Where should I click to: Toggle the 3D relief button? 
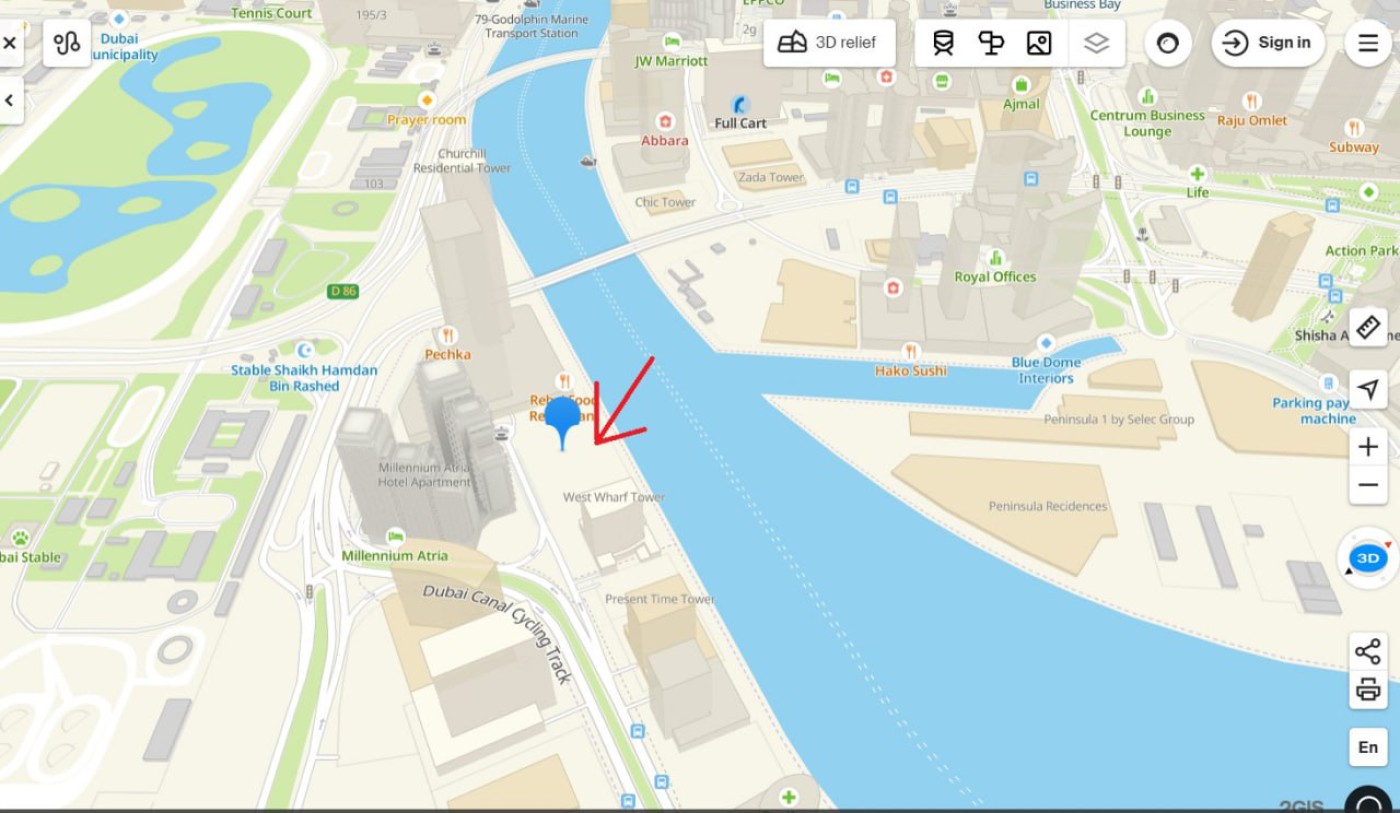click(829, 43)
